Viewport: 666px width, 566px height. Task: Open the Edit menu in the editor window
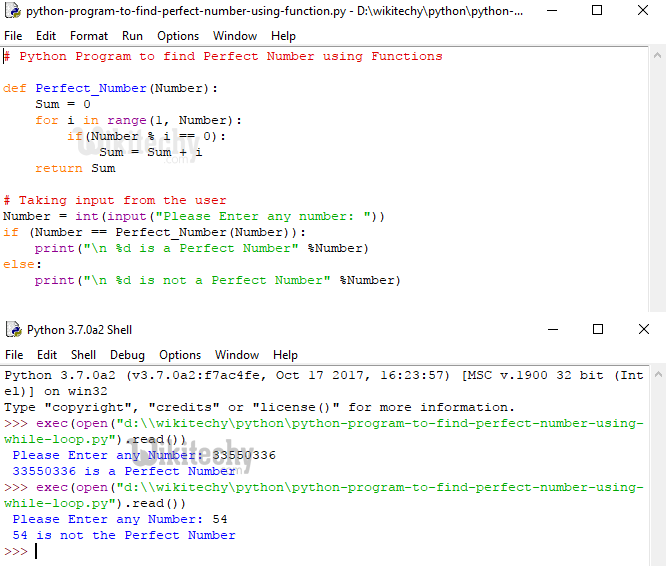coord(47,36)
